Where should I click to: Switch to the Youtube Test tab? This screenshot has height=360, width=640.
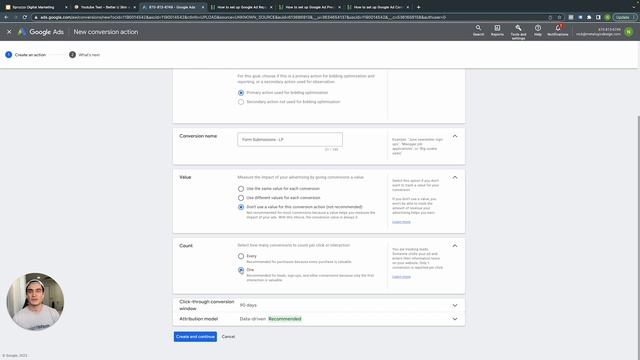coord(104,7)
